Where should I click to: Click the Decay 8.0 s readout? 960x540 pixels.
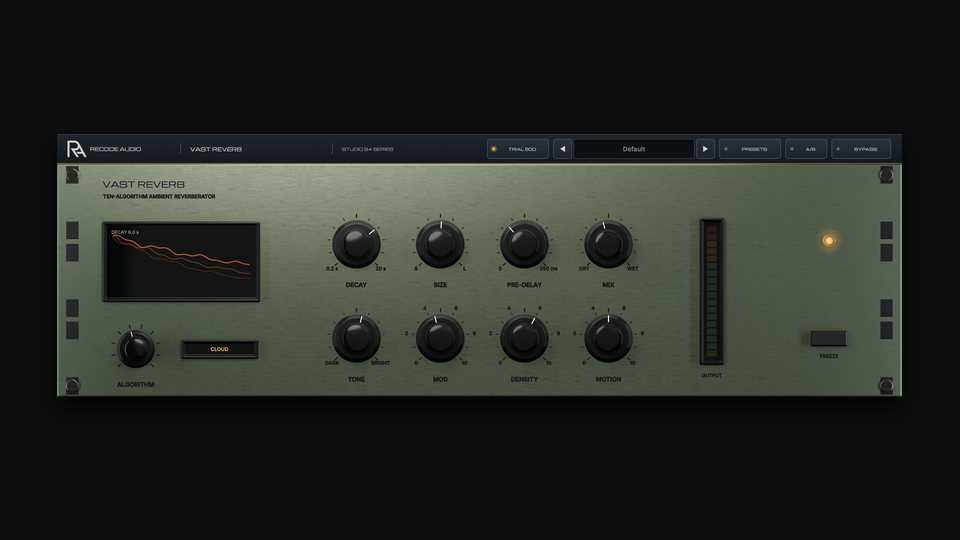point(125,232)
